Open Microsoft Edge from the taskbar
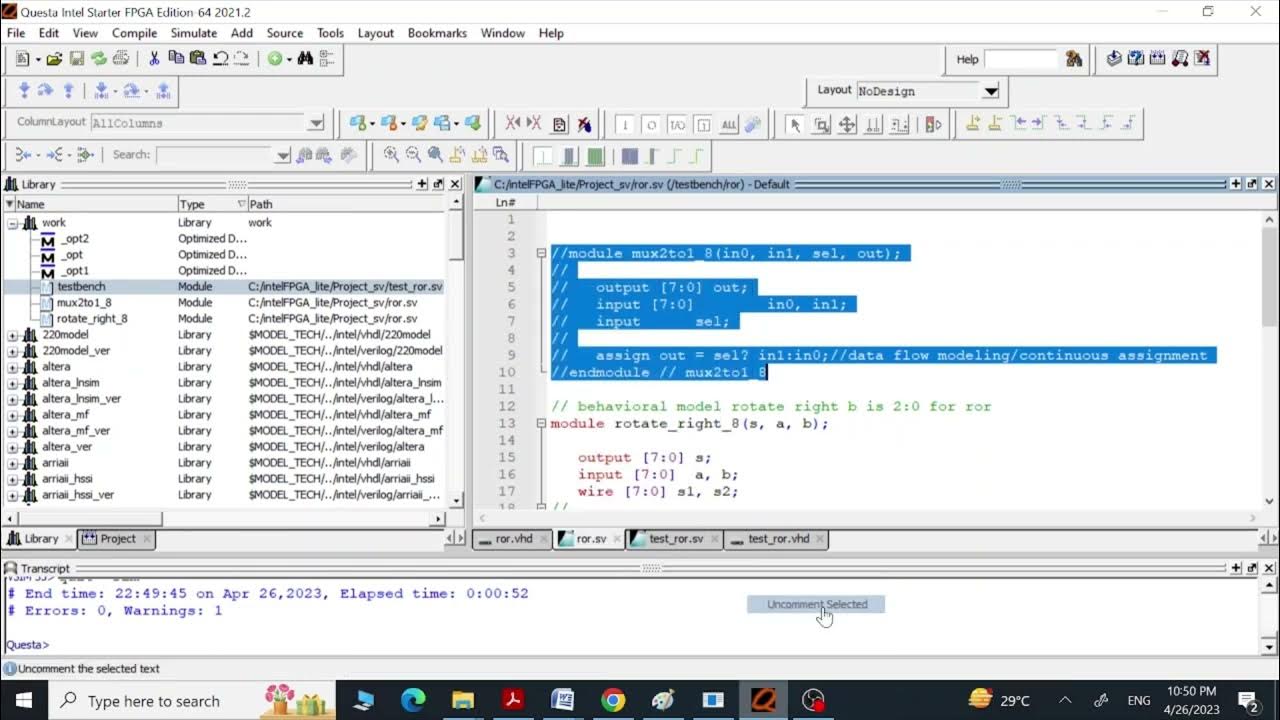 pyautogui.click(x=413, y=700)
